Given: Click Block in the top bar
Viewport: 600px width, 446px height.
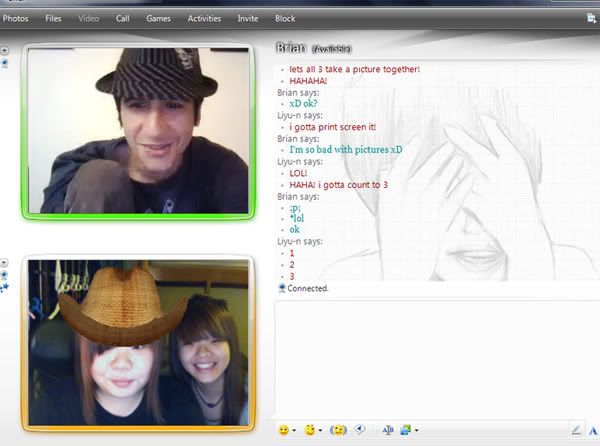Looking at the screenshot, I should pyautogui.click(x=285, y=18).
